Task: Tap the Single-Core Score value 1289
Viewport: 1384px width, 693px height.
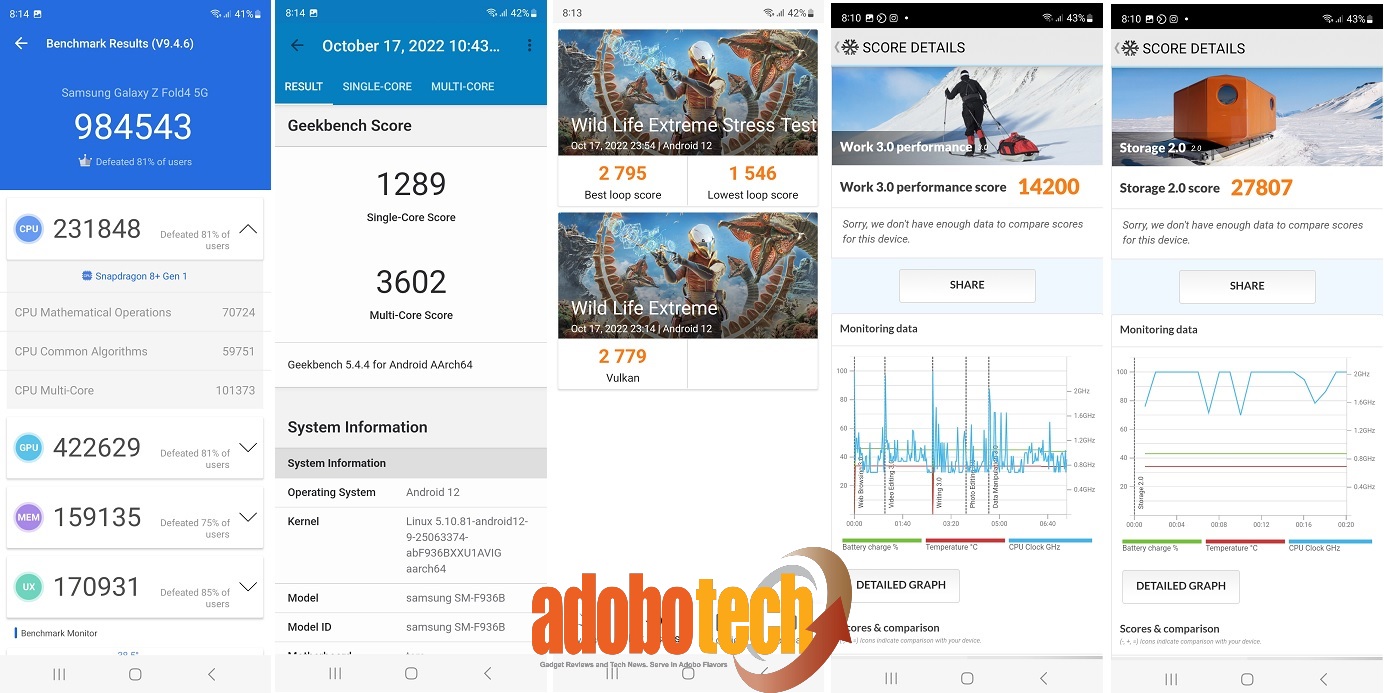Action: 411,184
